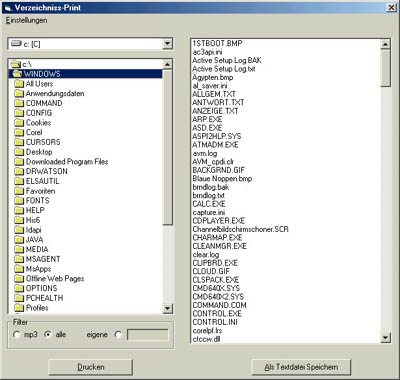Select file CALC.EXE
The height and width of the screenshot is (380, 400).
tap(209, 204)
